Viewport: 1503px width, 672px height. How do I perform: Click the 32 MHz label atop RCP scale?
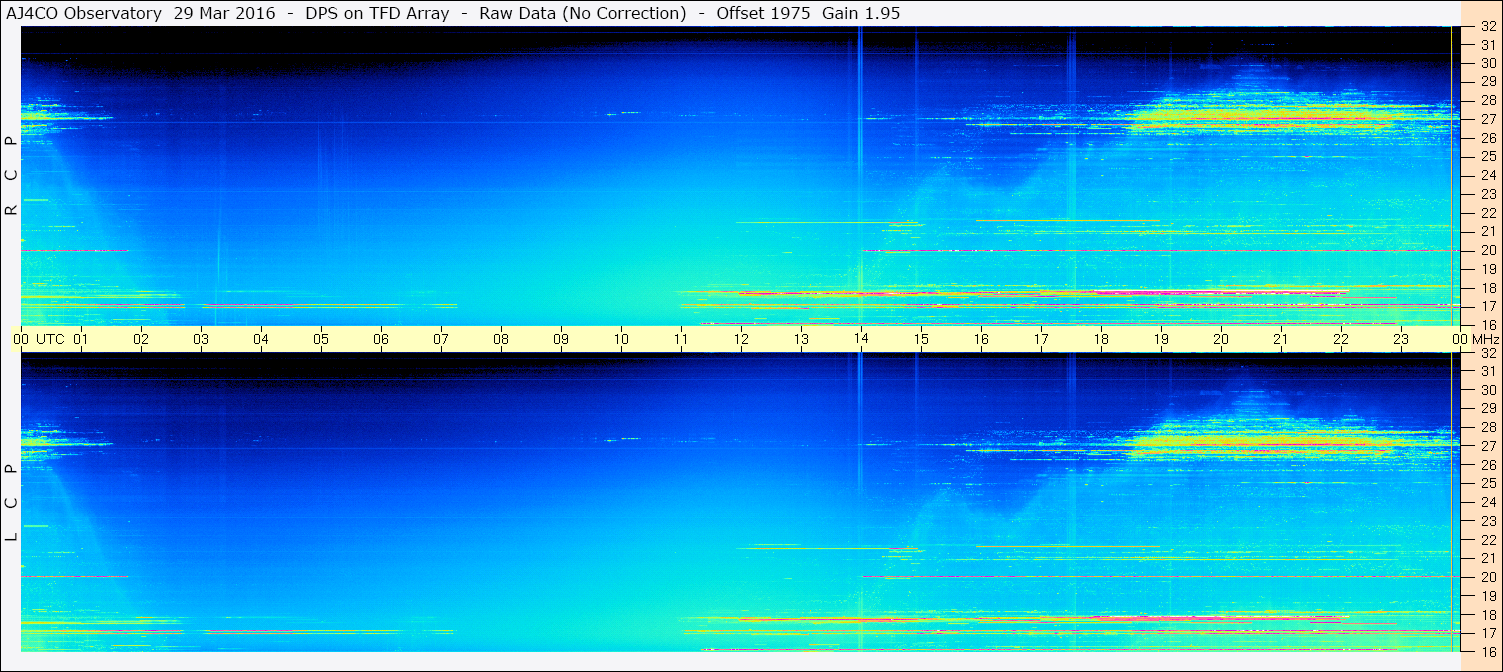tap(1487, 27)
